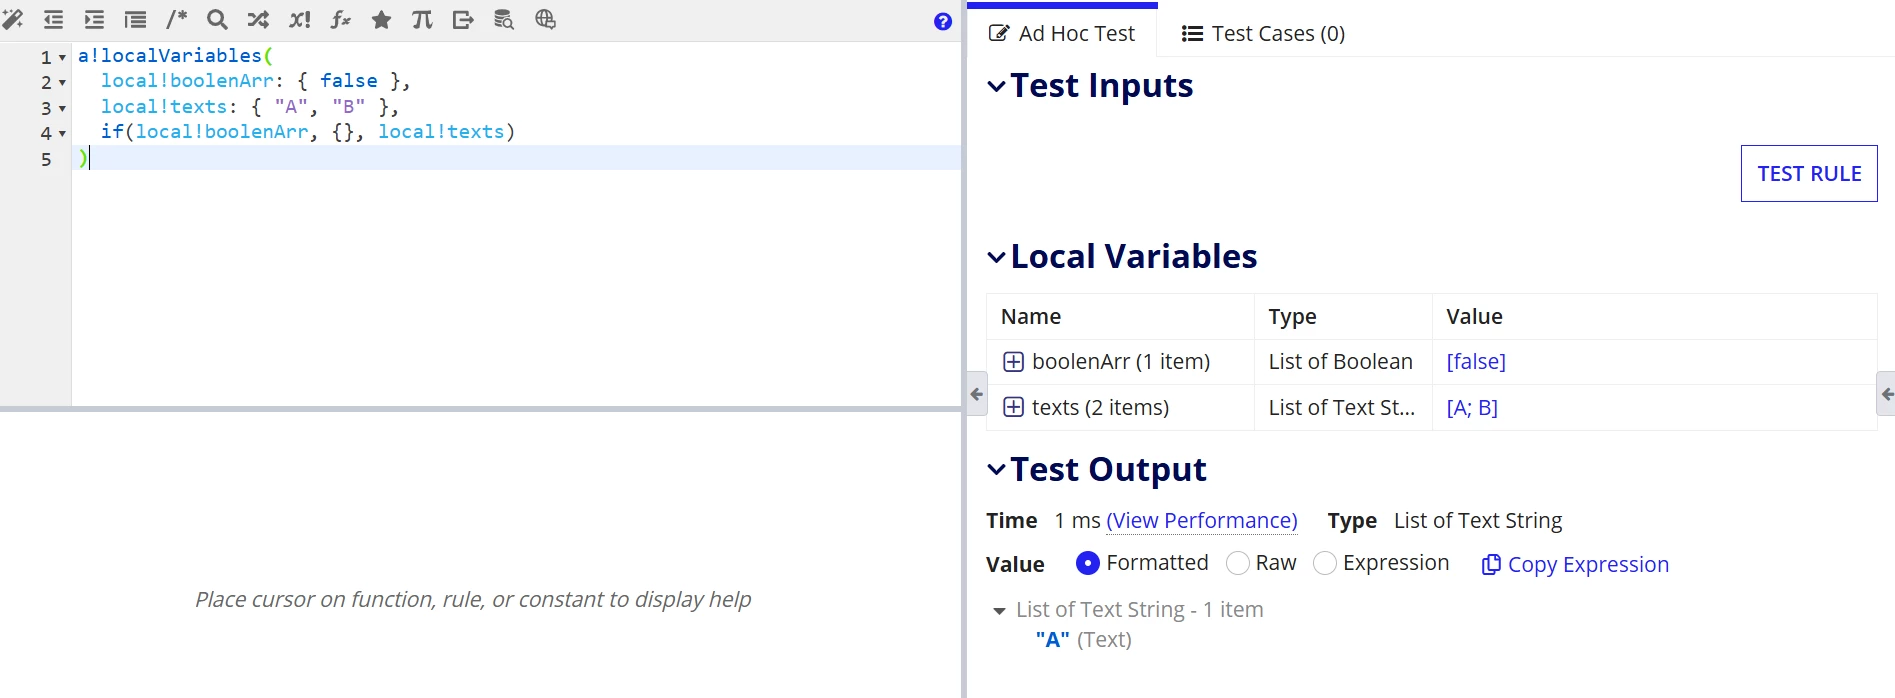
Task: Switch to the Test Cases (0) tab
Action: [x=1263, y=33]
